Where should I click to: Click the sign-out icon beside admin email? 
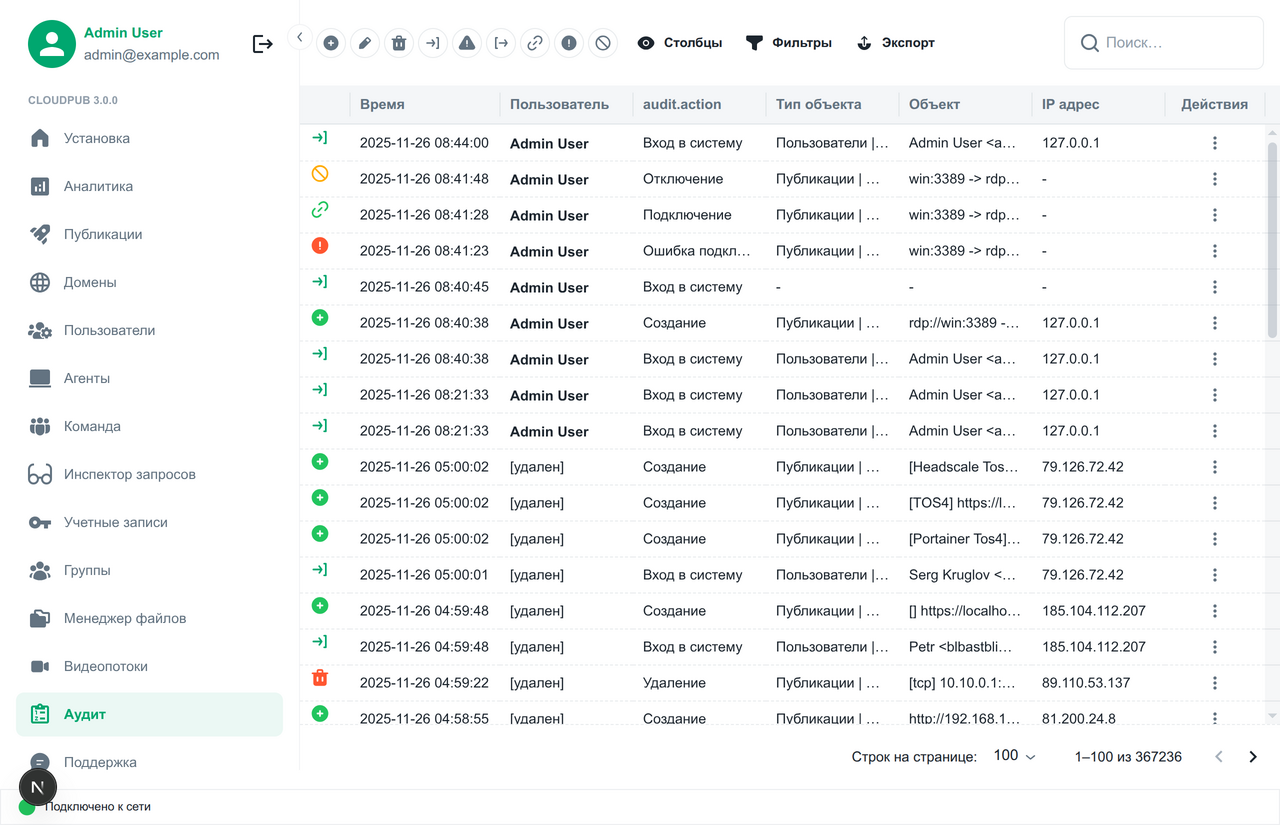tap(263, 44)
